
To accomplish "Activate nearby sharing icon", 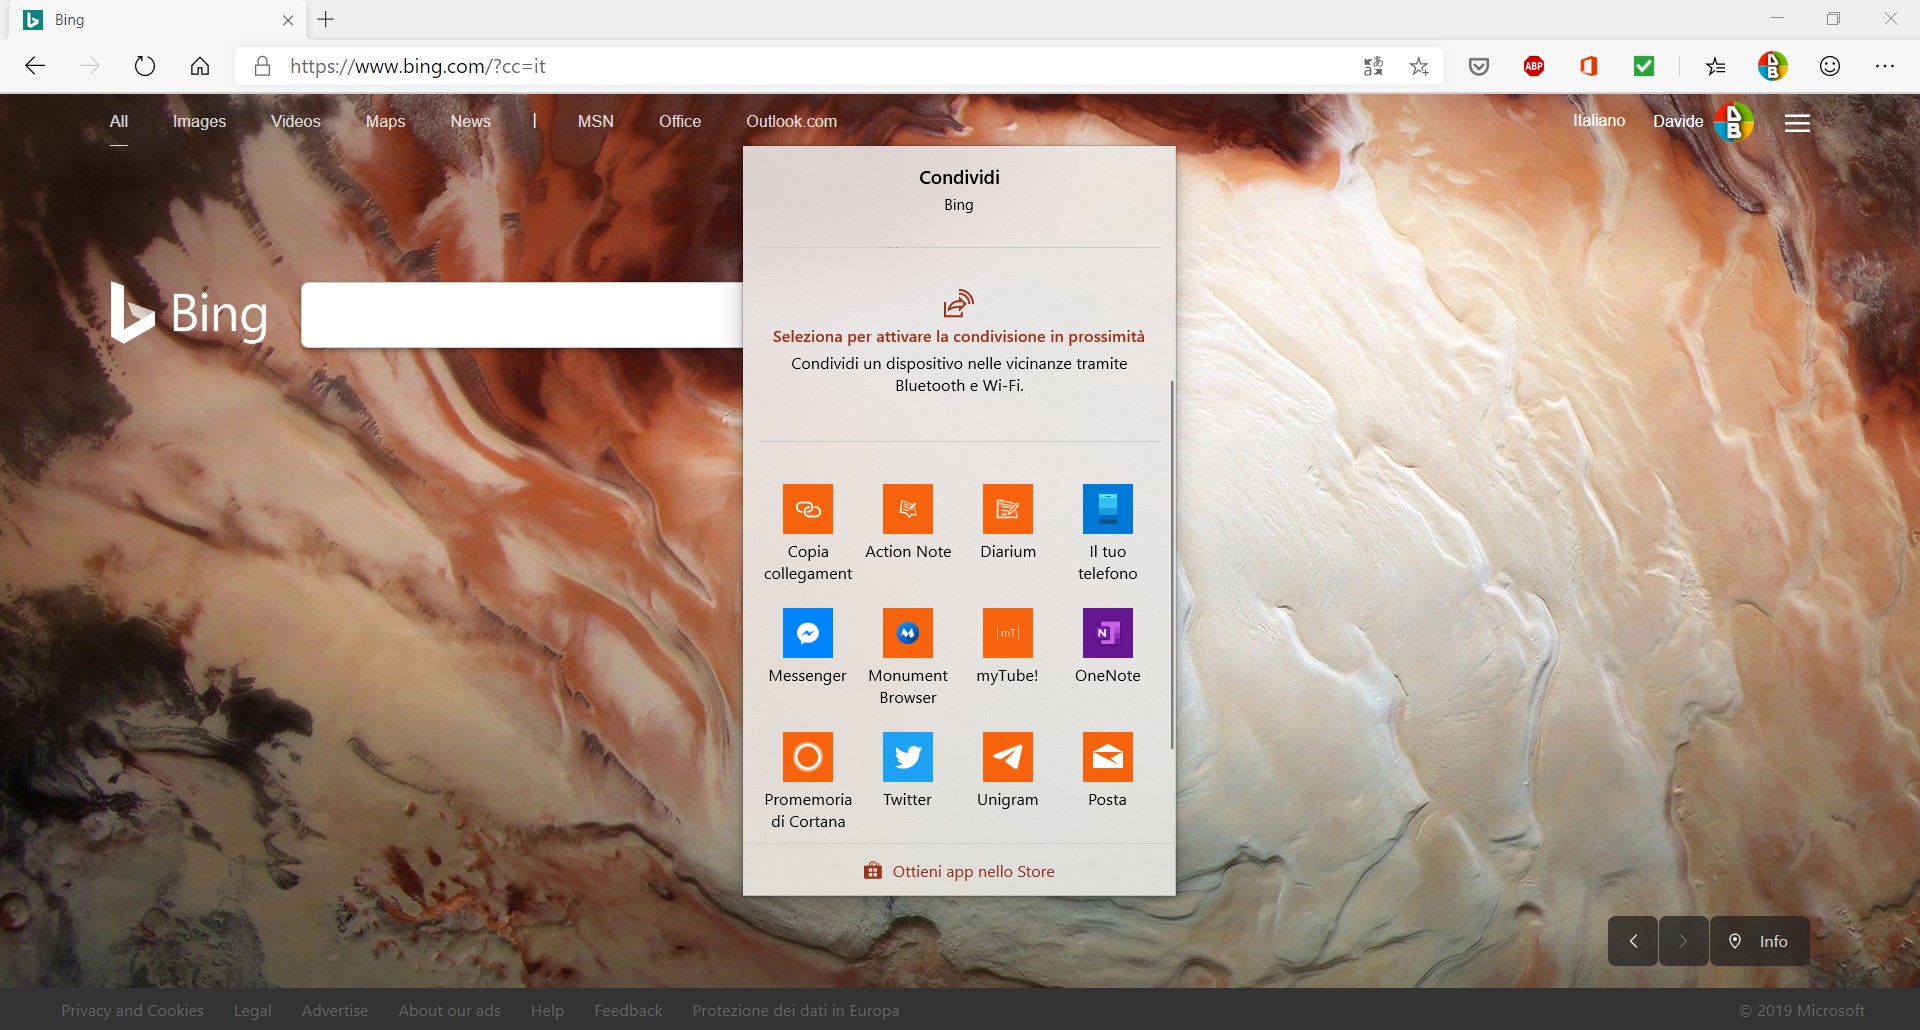I will [958, 303].
